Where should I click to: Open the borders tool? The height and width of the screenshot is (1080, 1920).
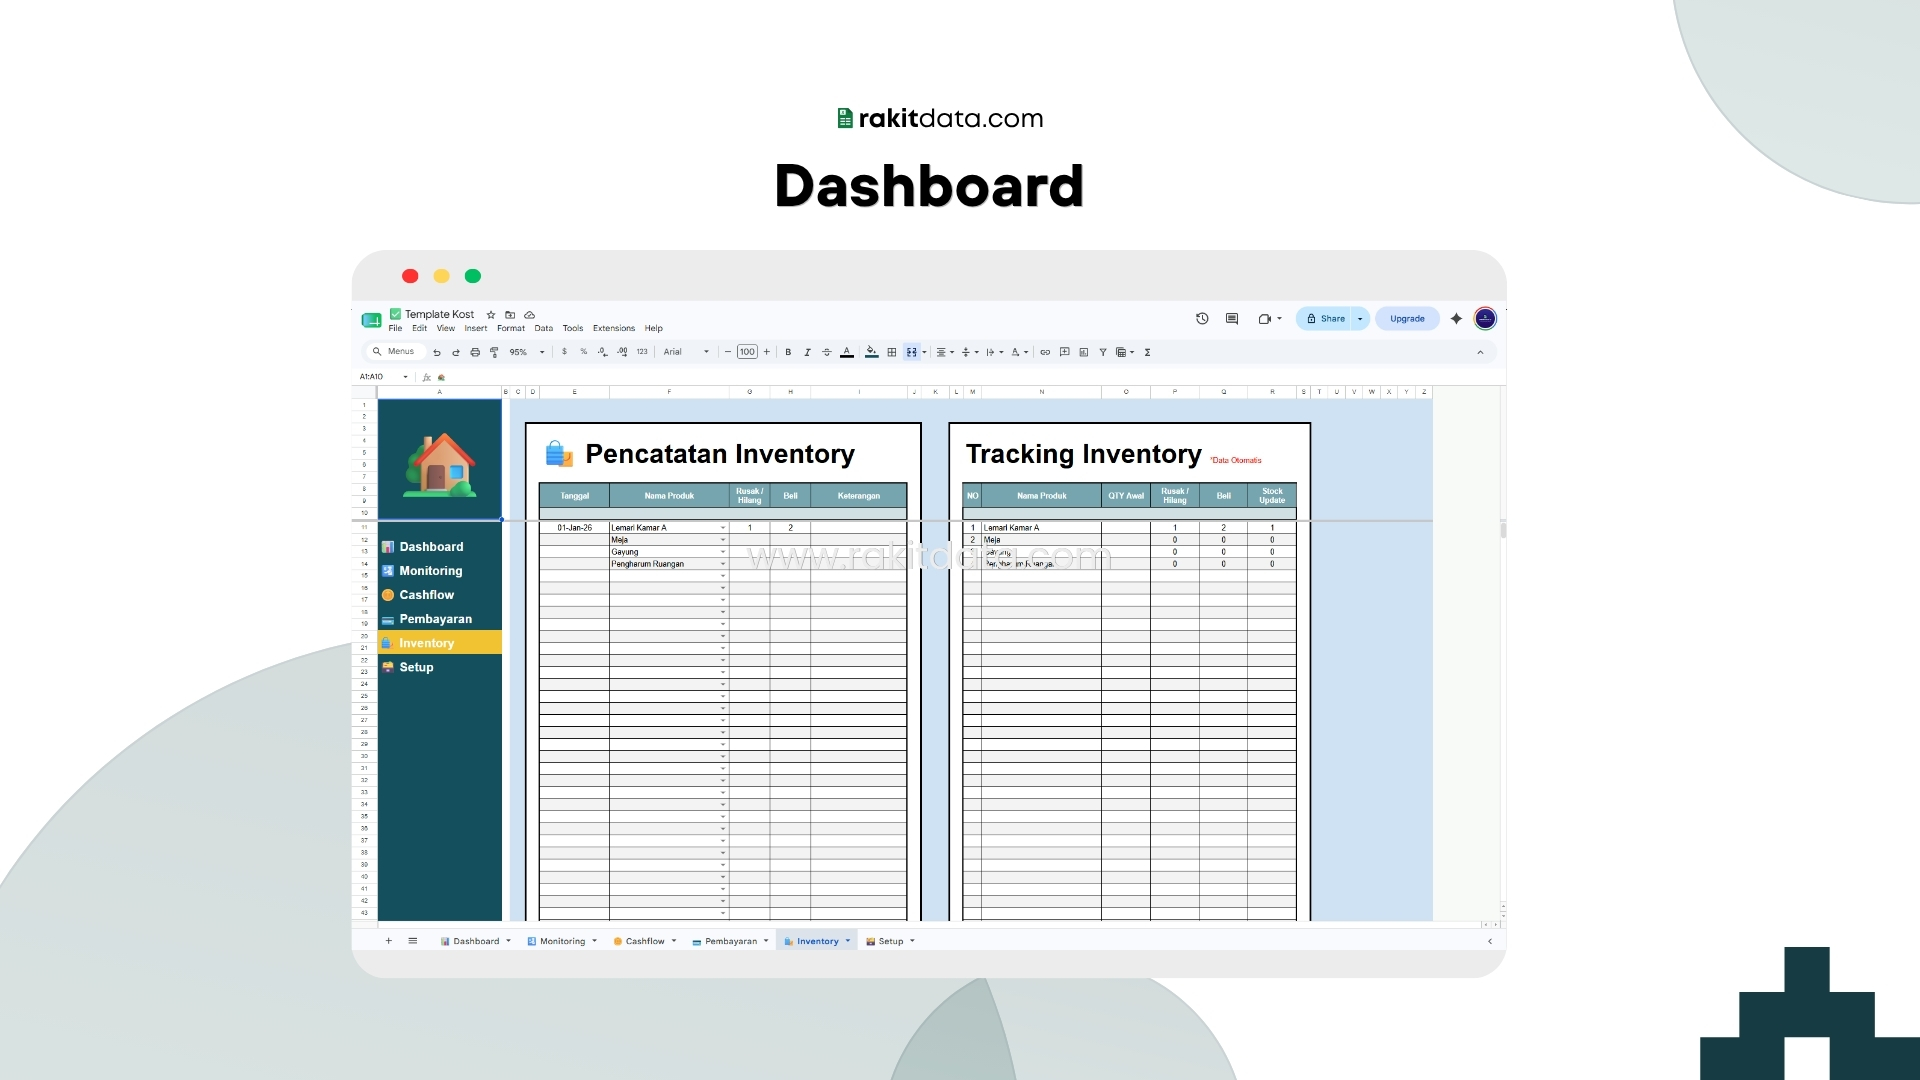click(892, 352)
